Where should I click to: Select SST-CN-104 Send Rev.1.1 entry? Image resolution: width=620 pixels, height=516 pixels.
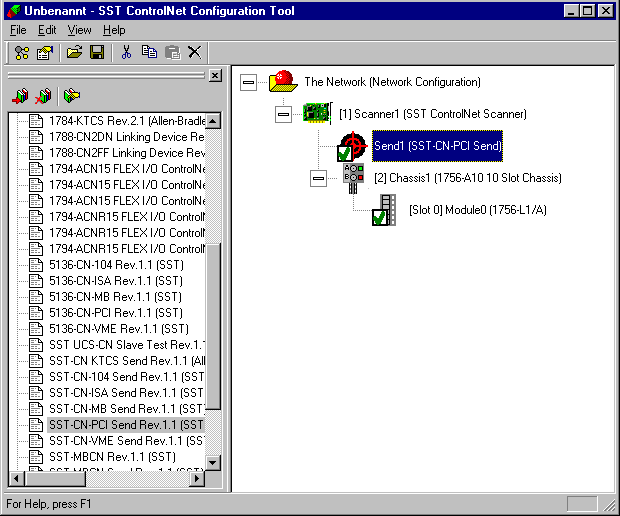[127, 377]
